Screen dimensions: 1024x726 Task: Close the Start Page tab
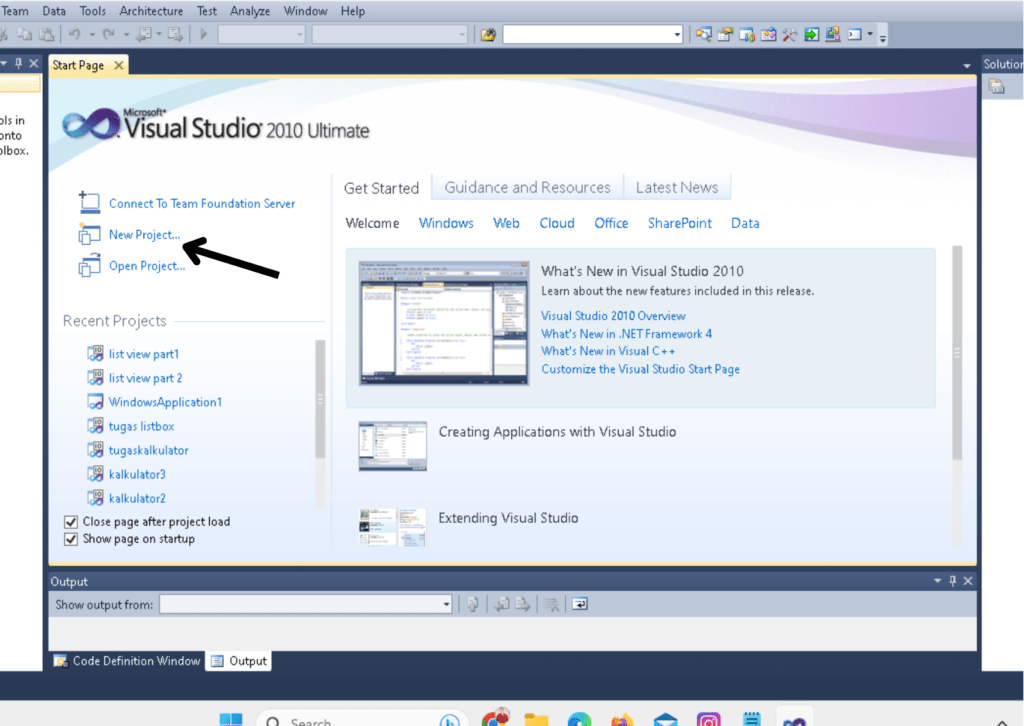[118, 65]
